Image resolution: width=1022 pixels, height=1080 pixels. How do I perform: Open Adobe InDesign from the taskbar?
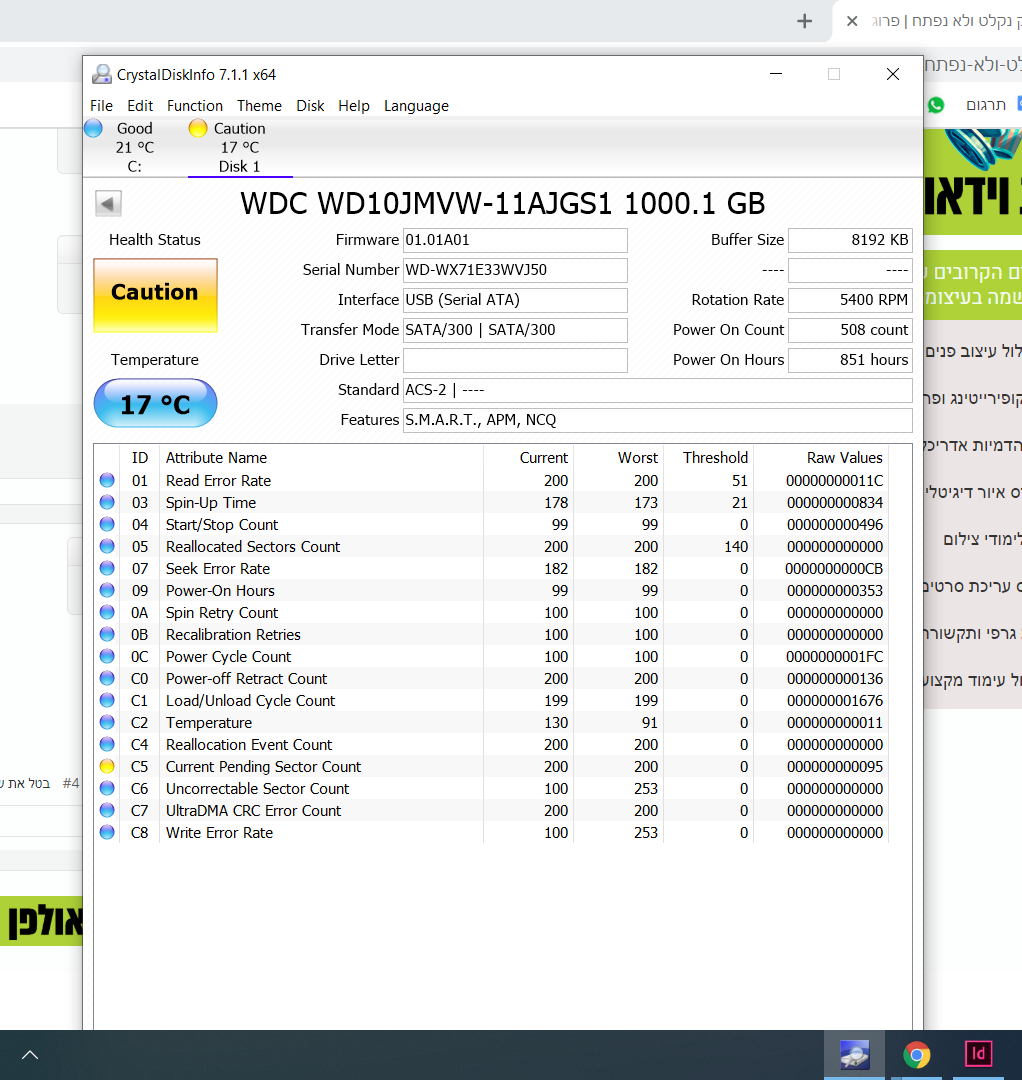(979, 1054)
